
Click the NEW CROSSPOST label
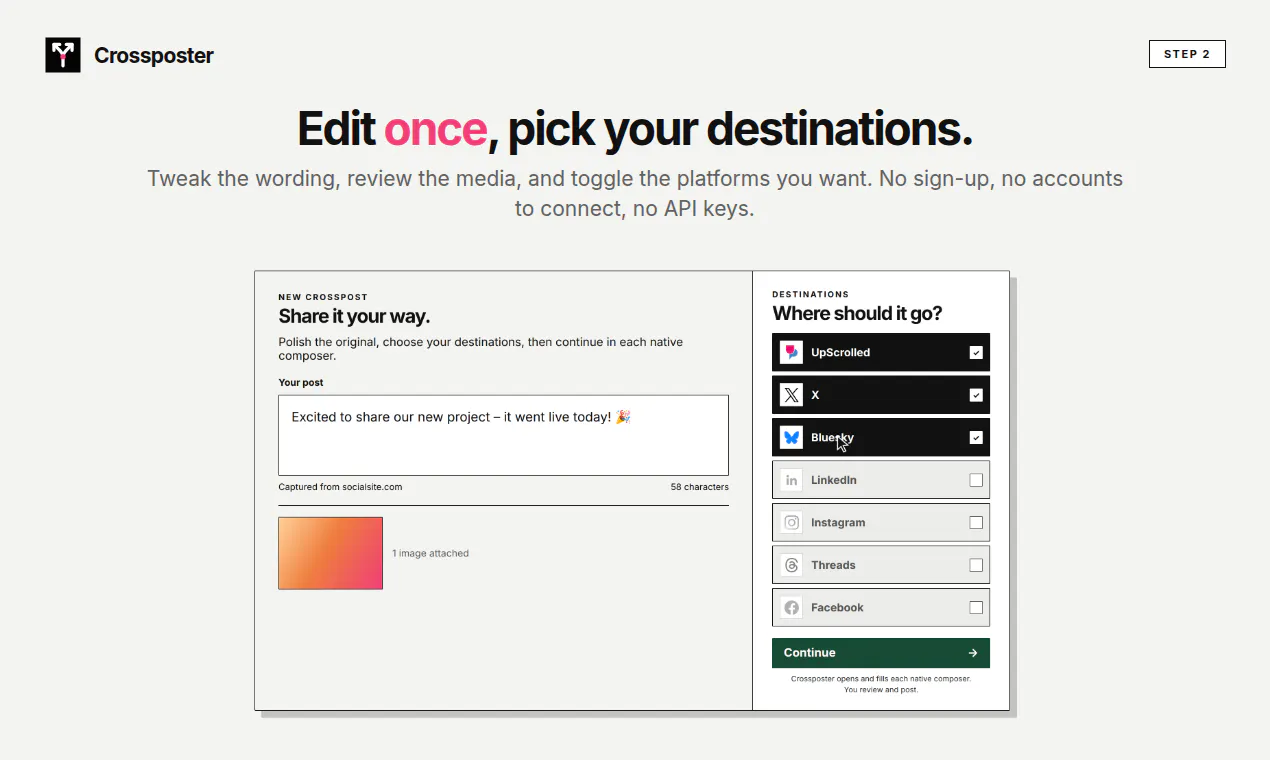pos(323,297)
